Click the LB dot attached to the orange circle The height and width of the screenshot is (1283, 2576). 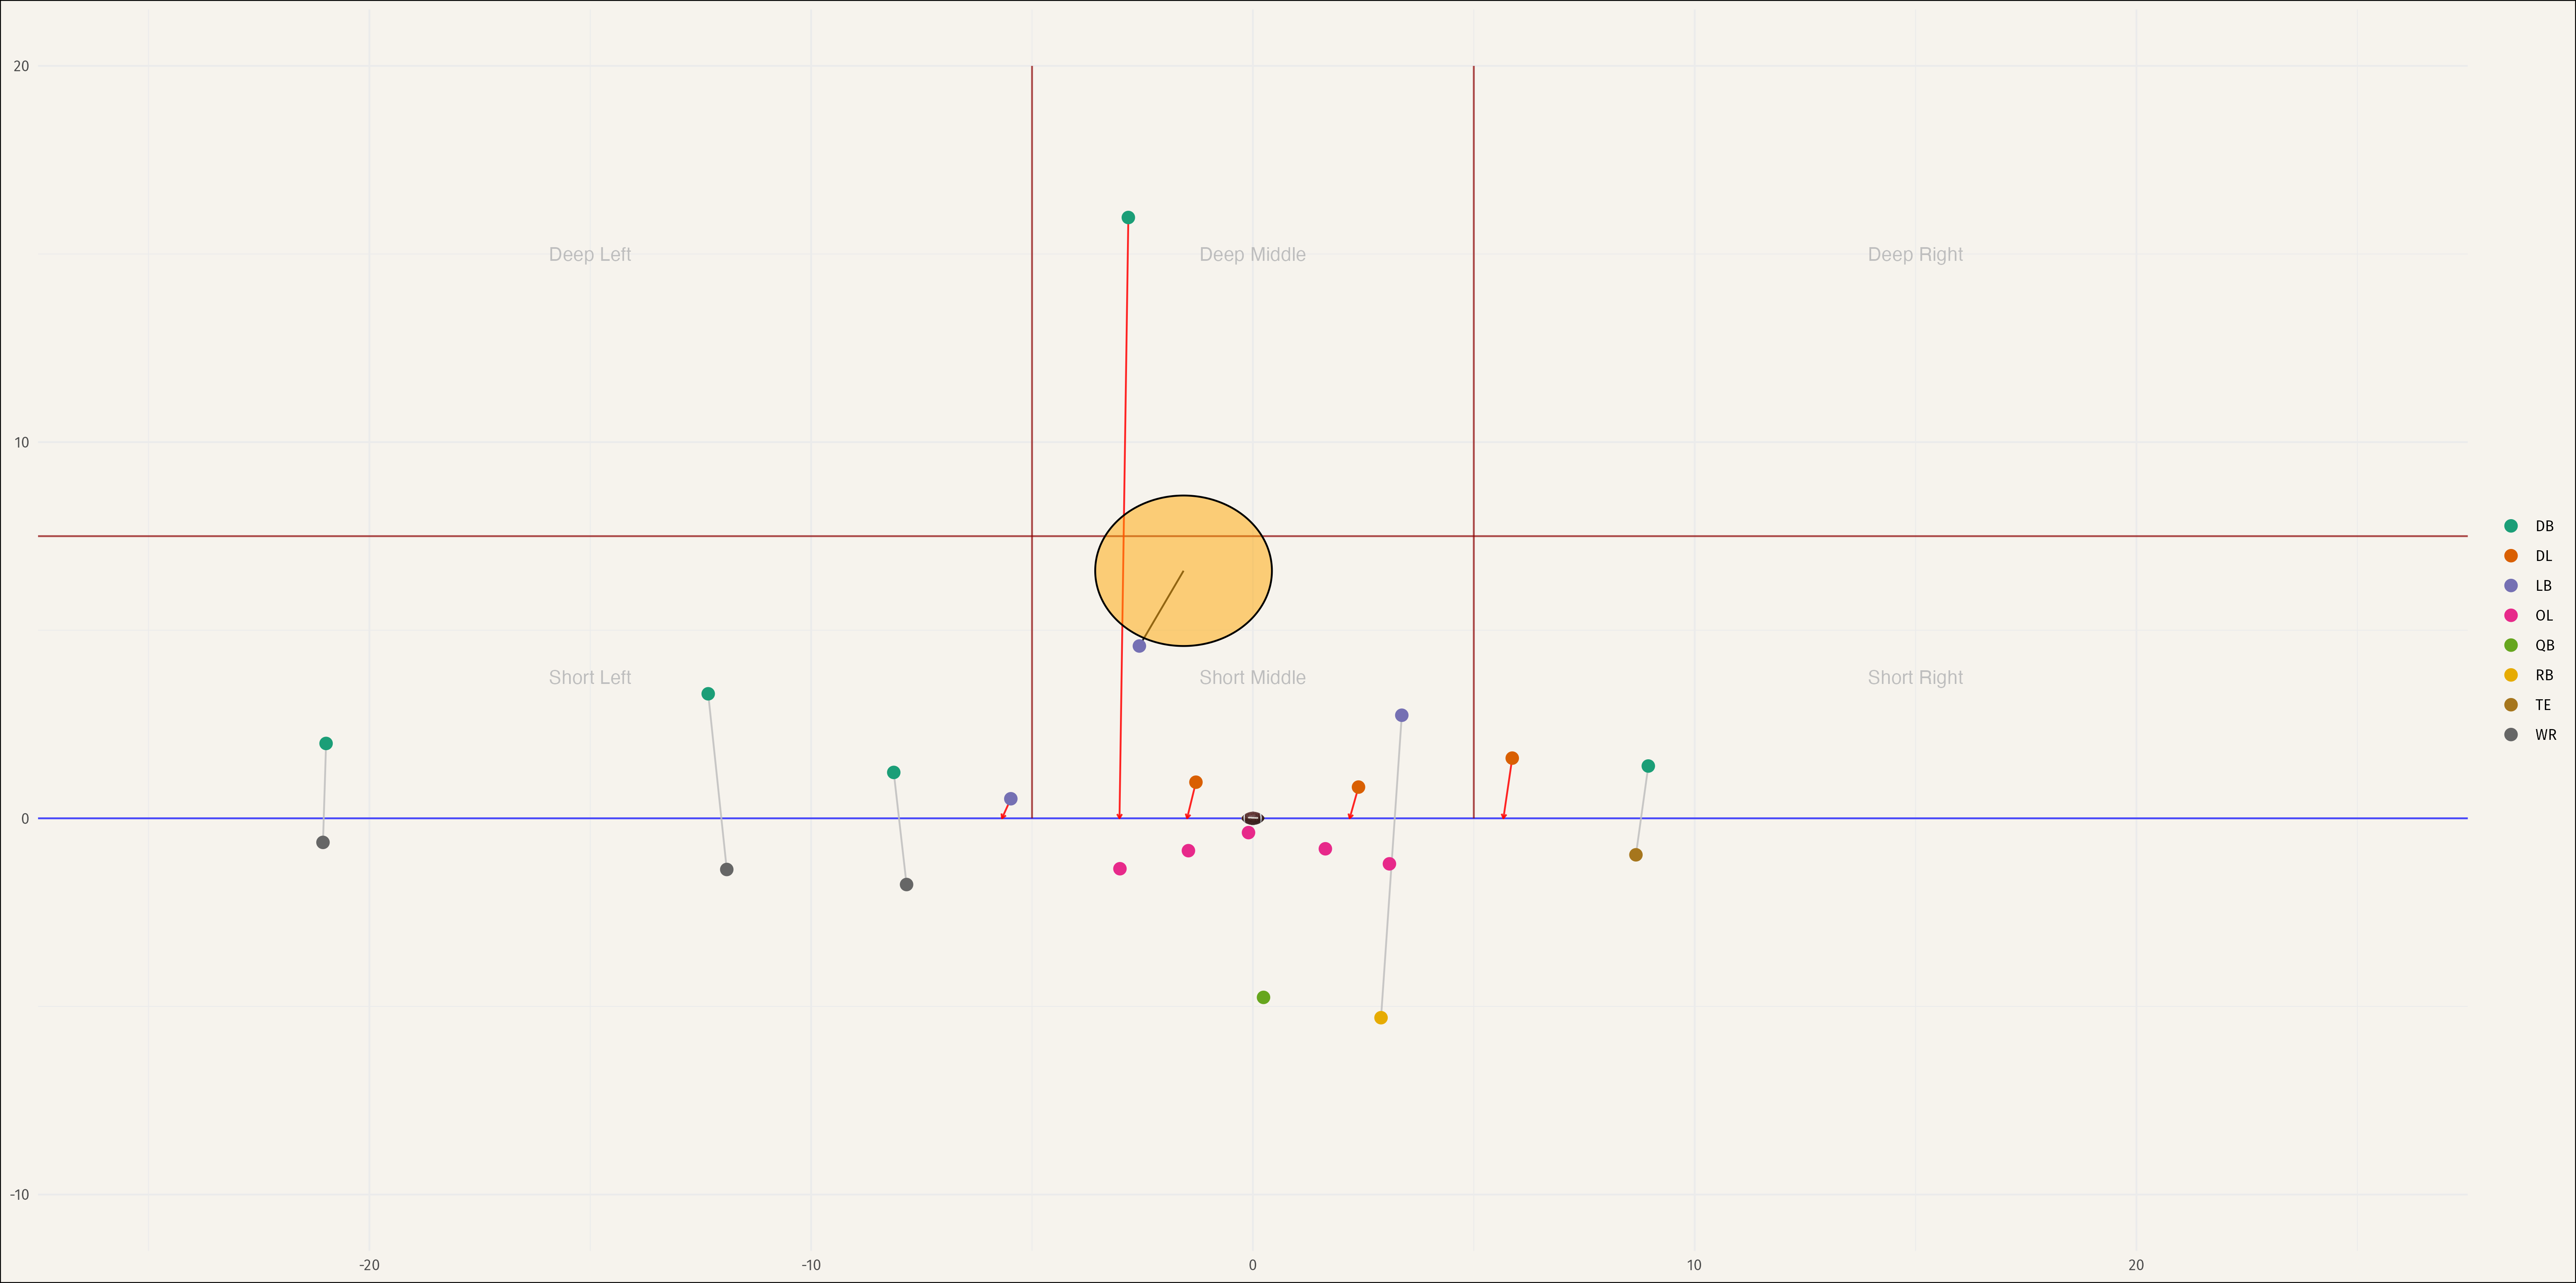(x=1139, y=646)
